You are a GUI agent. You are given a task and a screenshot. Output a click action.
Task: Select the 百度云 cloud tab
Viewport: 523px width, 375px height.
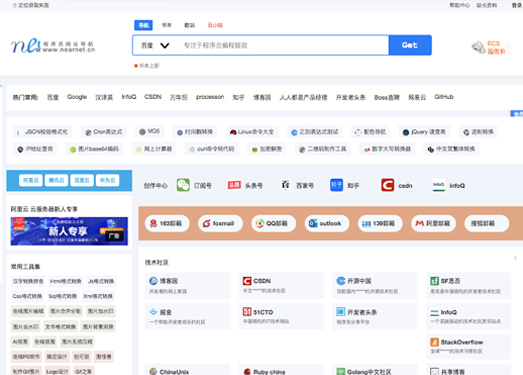coord(82,180)
